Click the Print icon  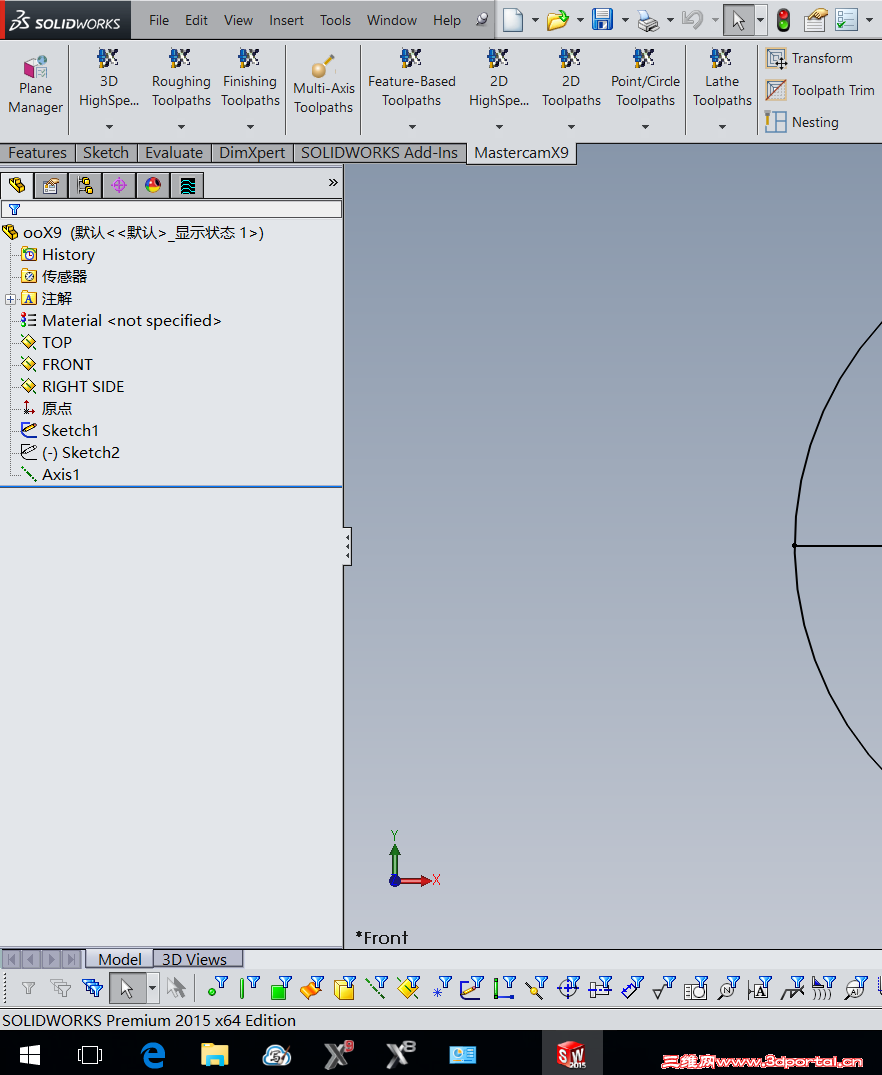click(647, 21)
